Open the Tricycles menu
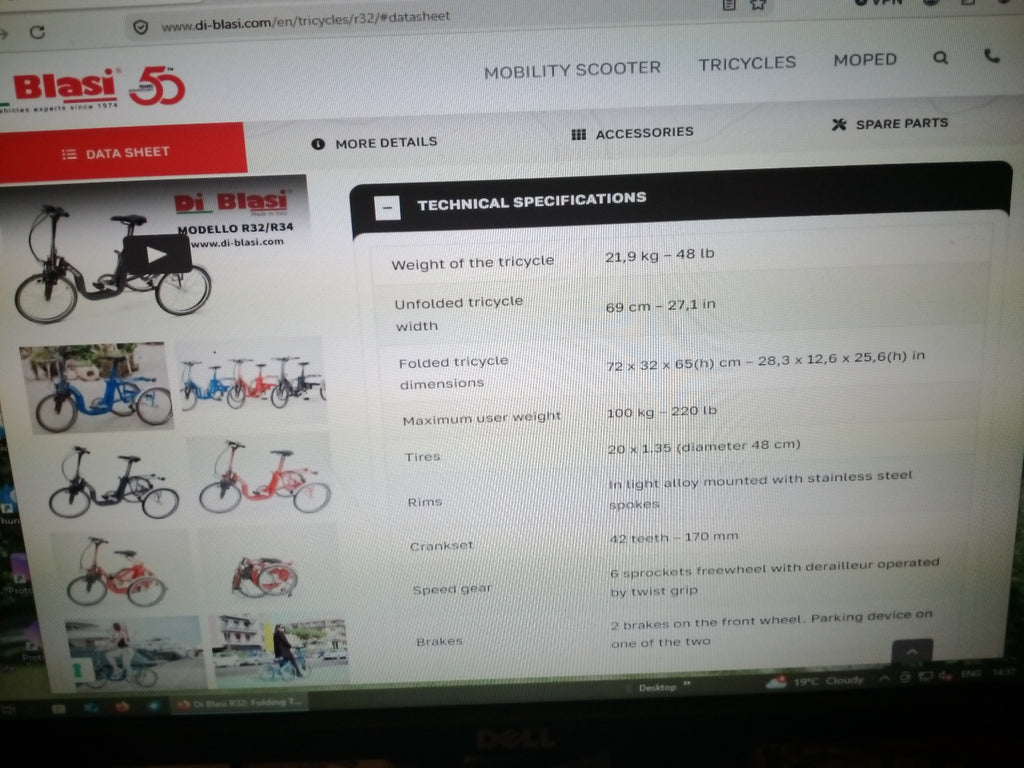 [x=747, y=63]
